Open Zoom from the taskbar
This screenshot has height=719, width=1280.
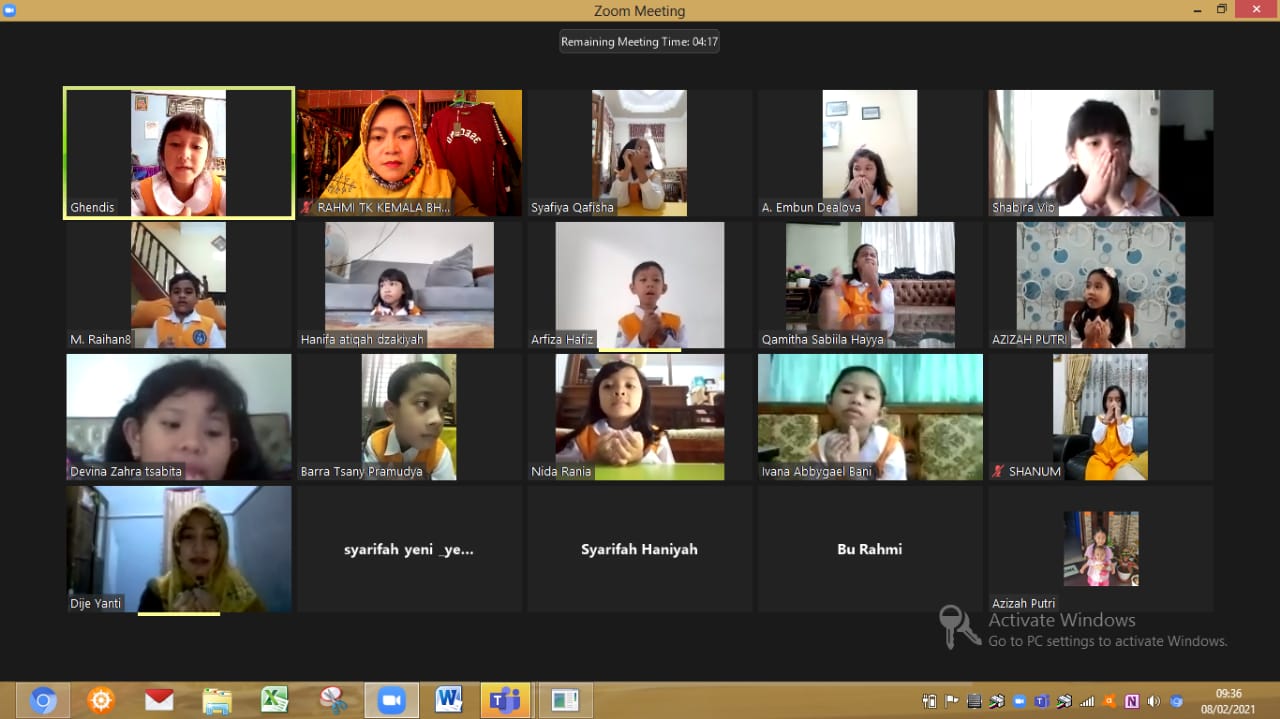[391, 700]
